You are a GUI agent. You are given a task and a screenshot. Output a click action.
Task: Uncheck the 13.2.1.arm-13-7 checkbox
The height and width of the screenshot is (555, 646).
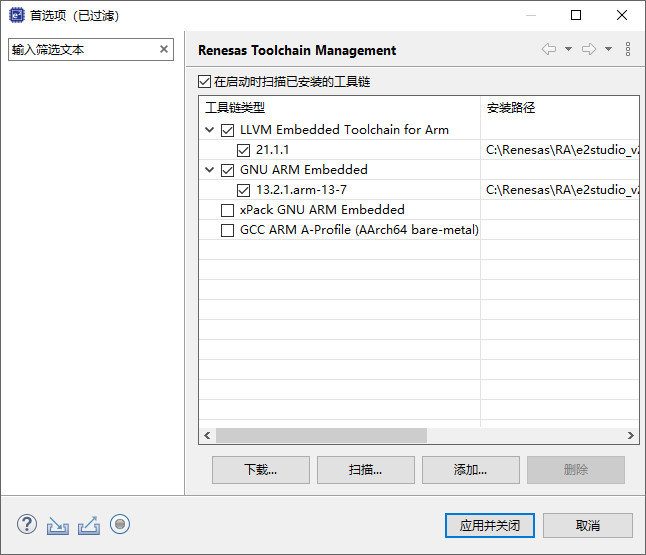(243, 190)
